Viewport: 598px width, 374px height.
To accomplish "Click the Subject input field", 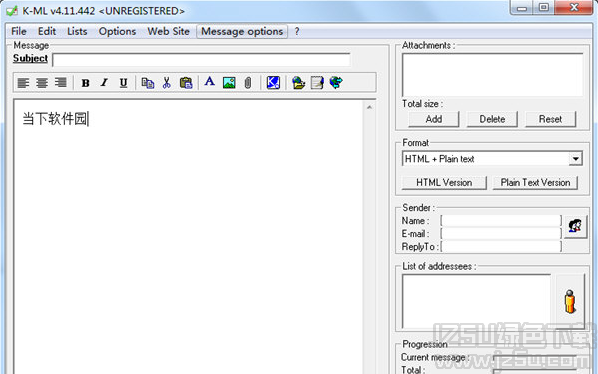I will pos(201,60).
